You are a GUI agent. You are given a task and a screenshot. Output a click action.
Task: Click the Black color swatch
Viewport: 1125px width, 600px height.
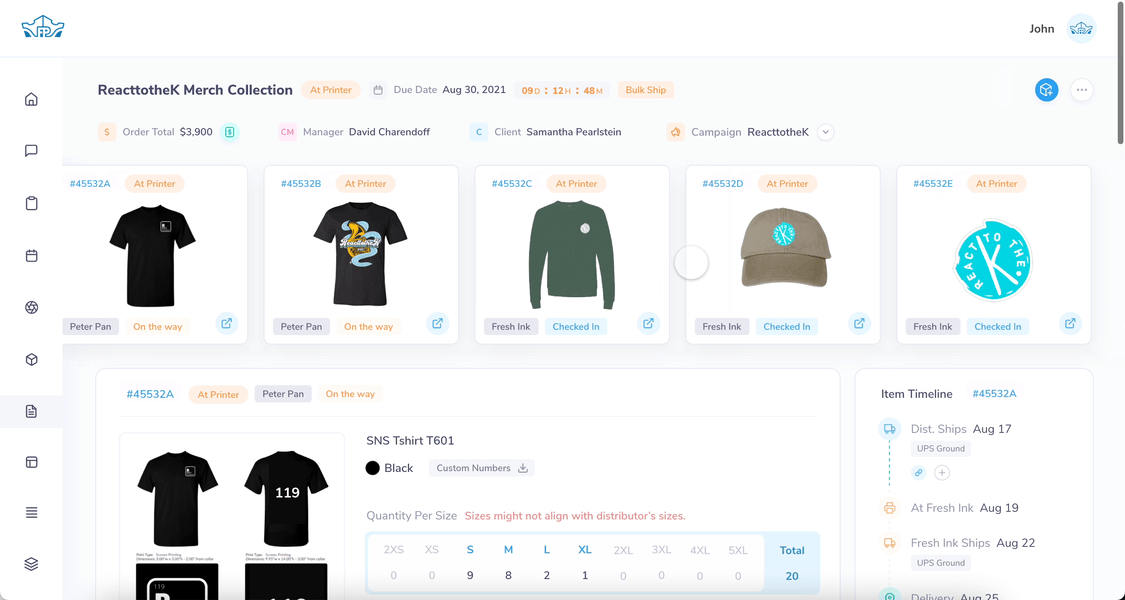tap(372, 468)
